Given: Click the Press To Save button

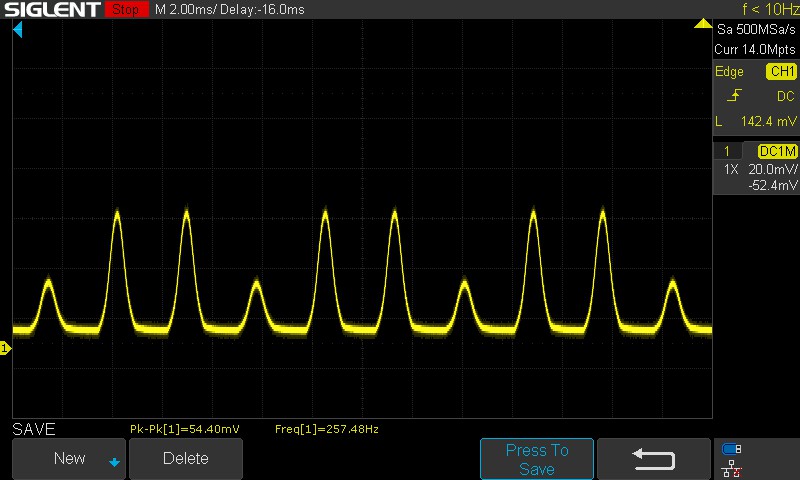Looking at the screenshot, I should [x=537, y=459].
